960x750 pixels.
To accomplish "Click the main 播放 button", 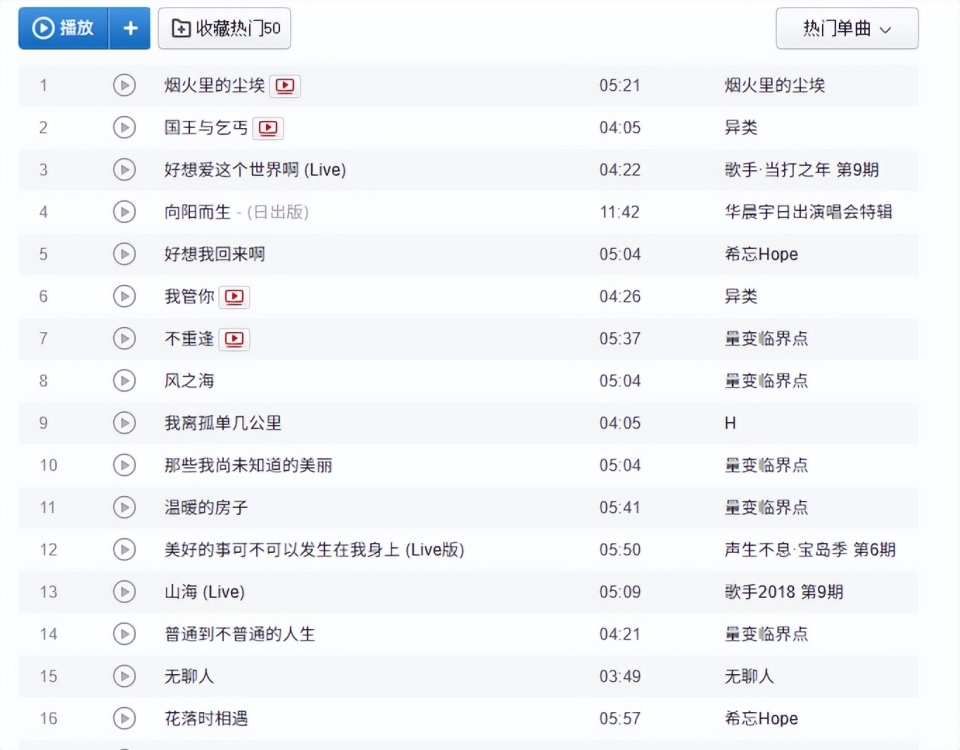I will click(x=62, y=28).
